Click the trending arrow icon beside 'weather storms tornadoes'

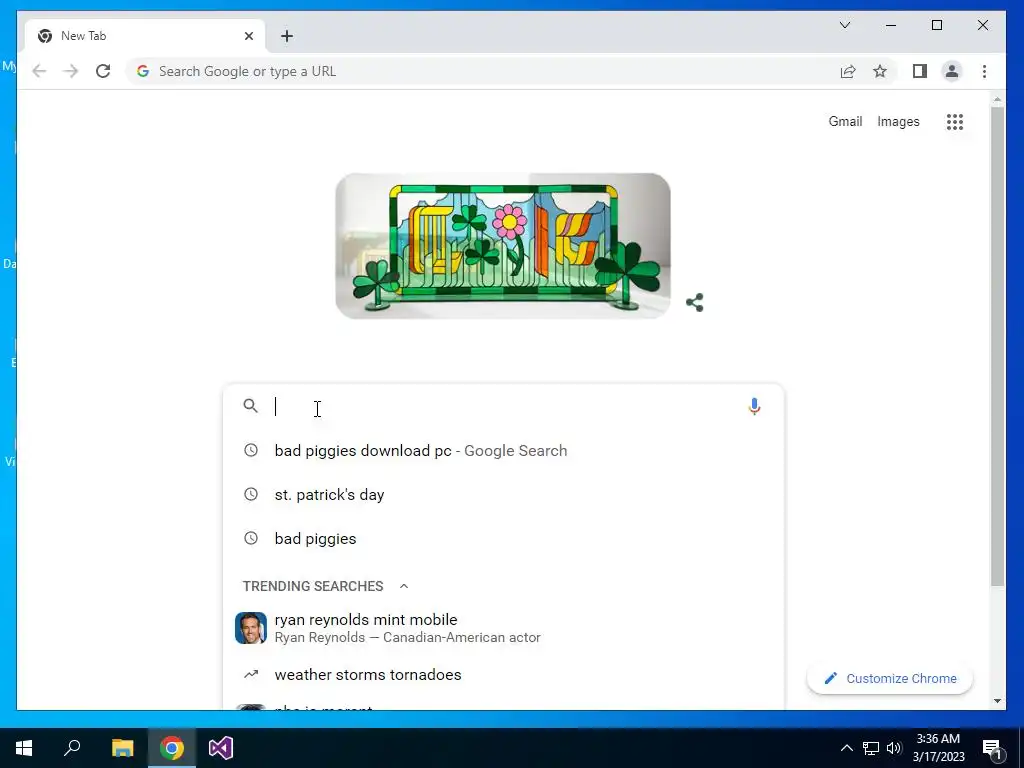tap(251, 674)
